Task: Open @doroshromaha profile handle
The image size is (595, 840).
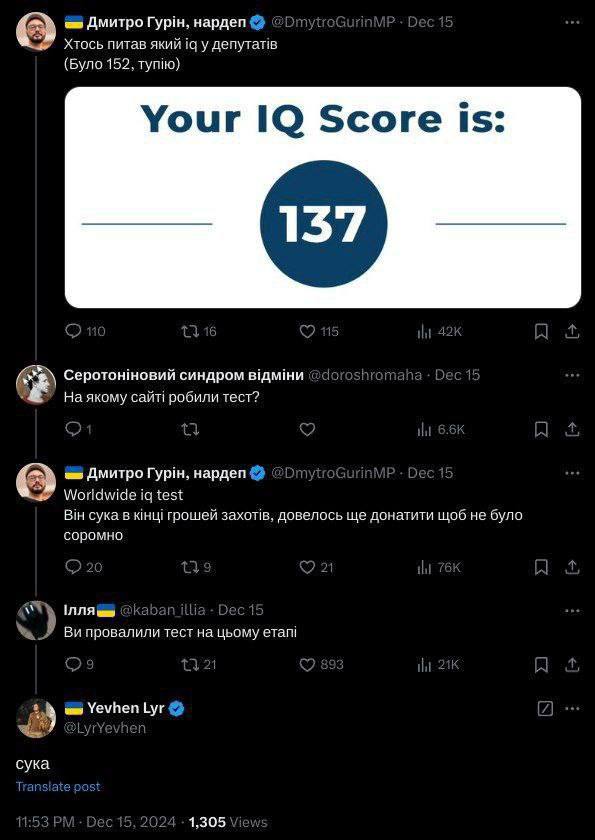Action: pyautogui.click(x=365, y=375)
